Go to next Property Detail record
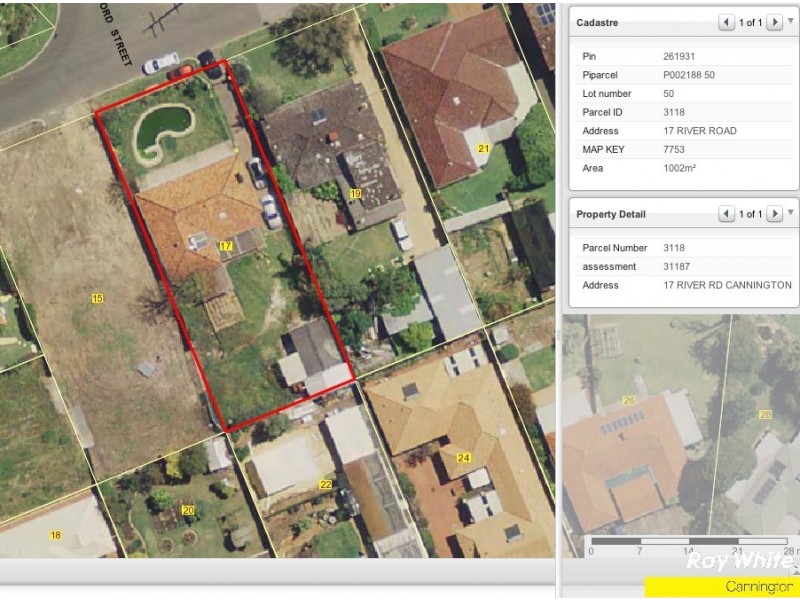Viewport: 800px width, 600px height. pos(774,214)
